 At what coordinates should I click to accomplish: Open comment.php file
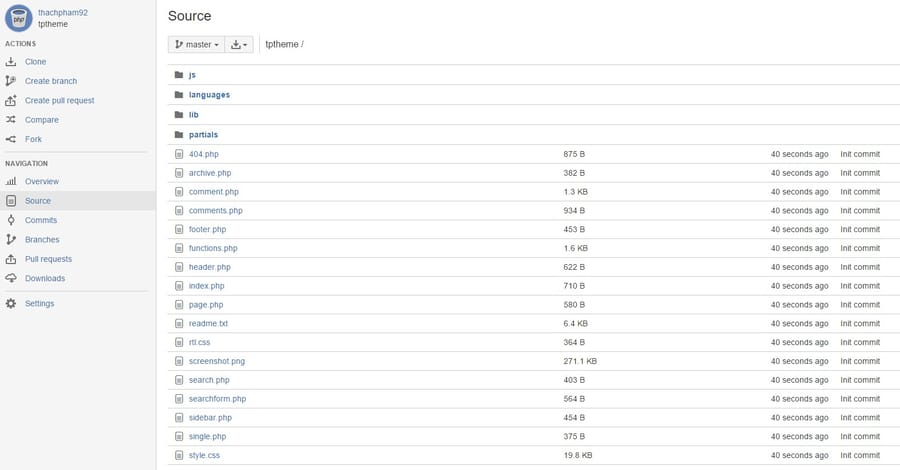point(214,192)
